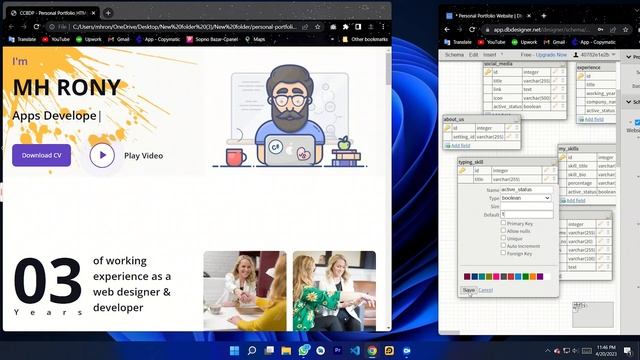Viewport: 640px width, 360px height.
Task: Open the taskbar clock and date
Action: click(x=607, y=351)
